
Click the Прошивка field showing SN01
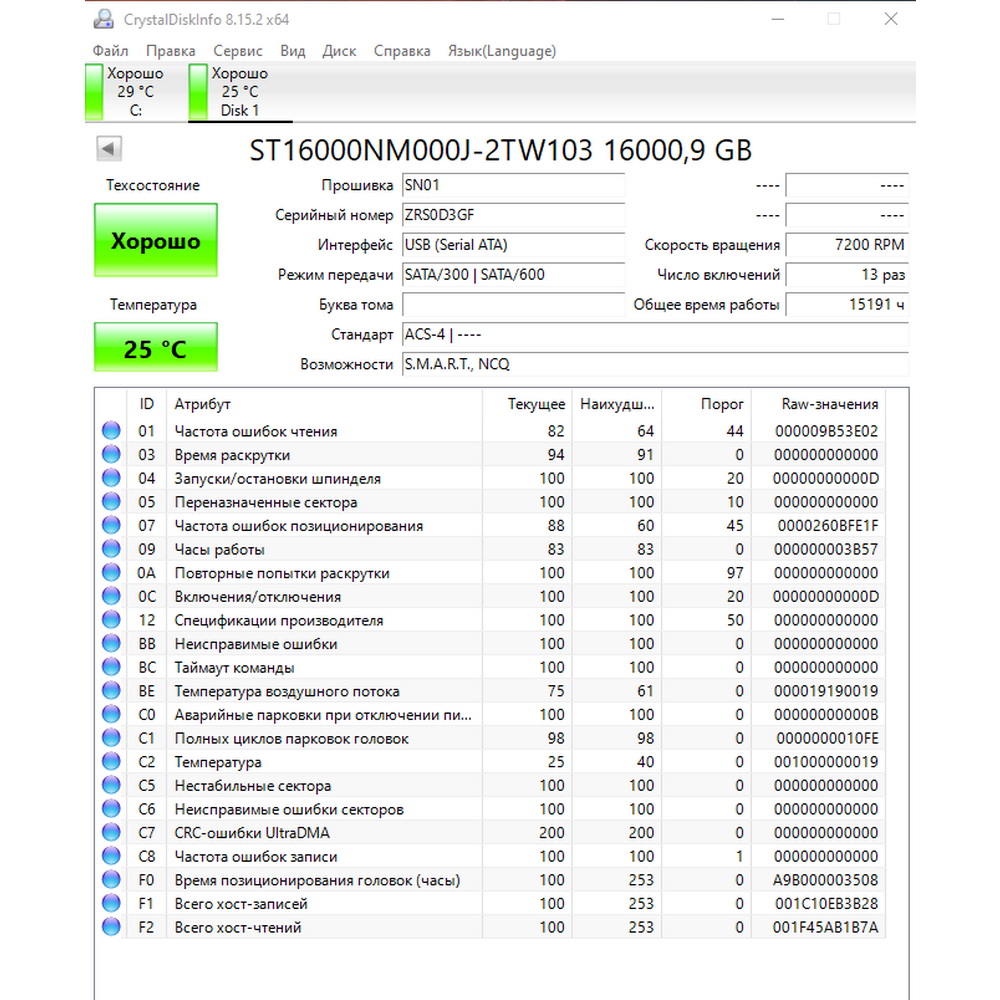coord(513,185)
